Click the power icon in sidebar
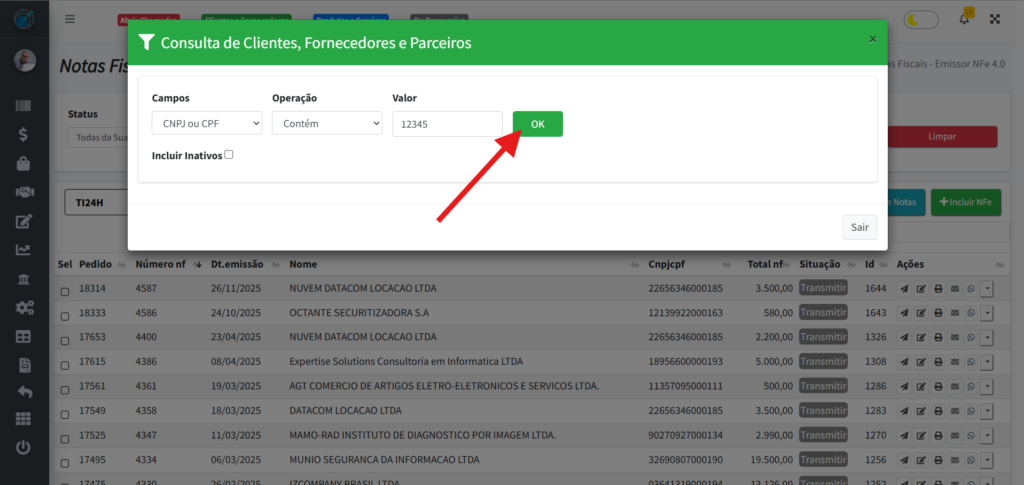This screenshot has height=485, width=1024. tap(24, 449)
